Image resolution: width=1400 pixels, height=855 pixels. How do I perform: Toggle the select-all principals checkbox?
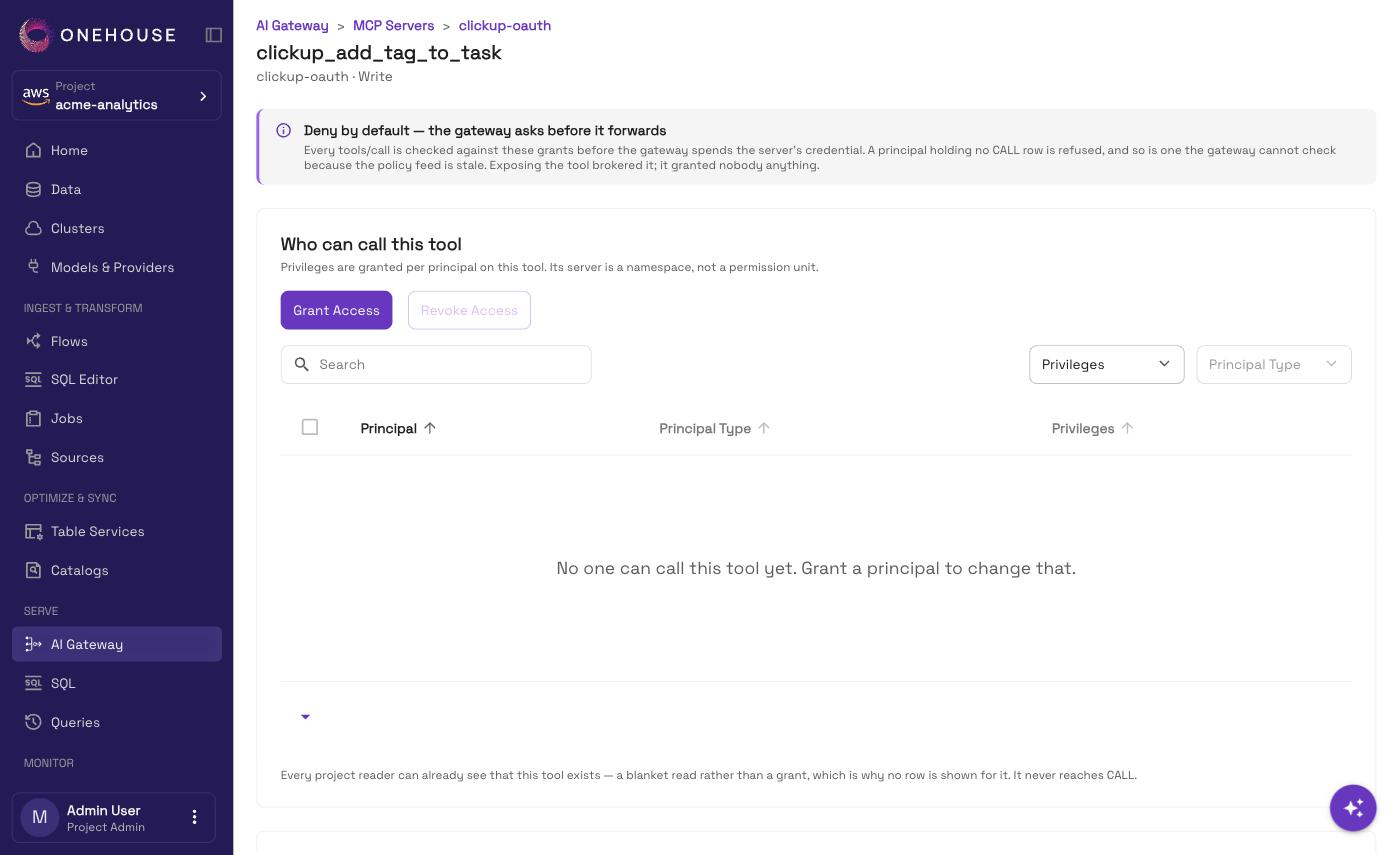click(310, 427)
